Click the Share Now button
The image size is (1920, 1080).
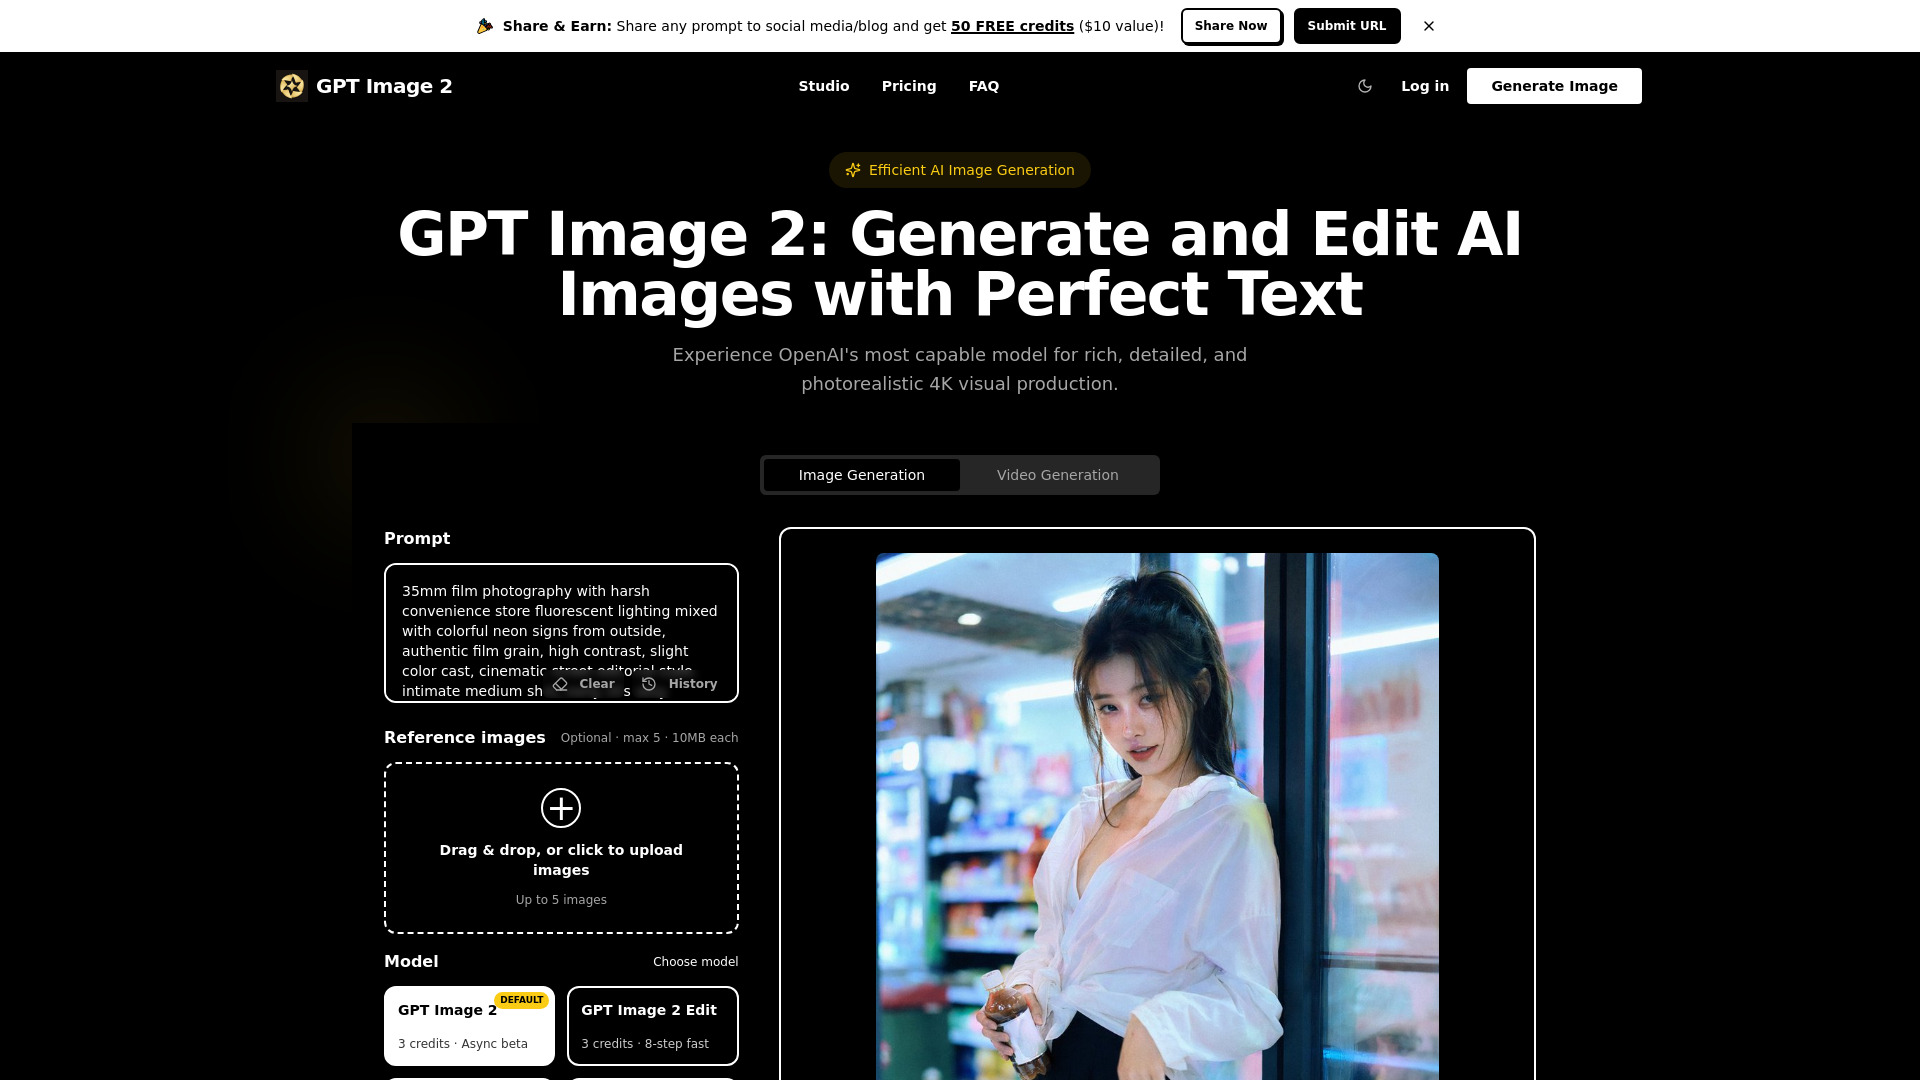(x=1231, y=26)
